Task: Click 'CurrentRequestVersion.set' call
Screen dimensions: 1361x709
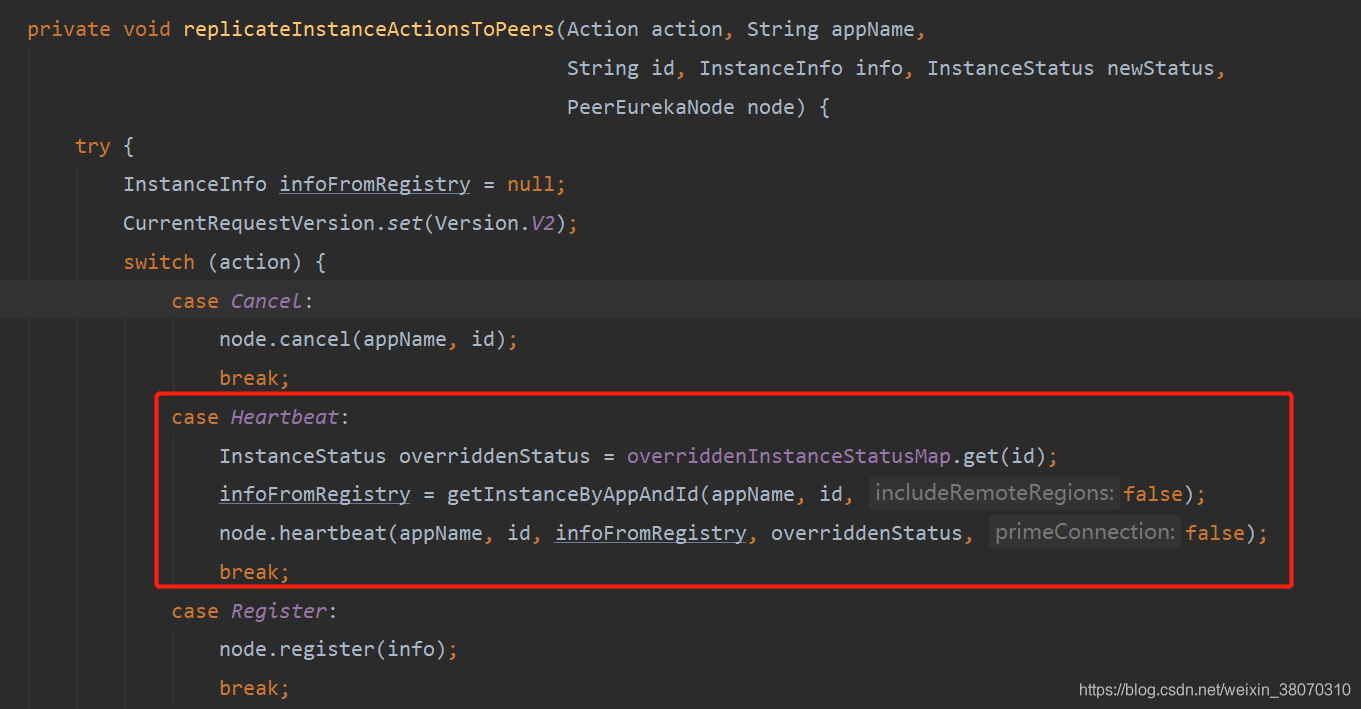Action: coord(273,223)
